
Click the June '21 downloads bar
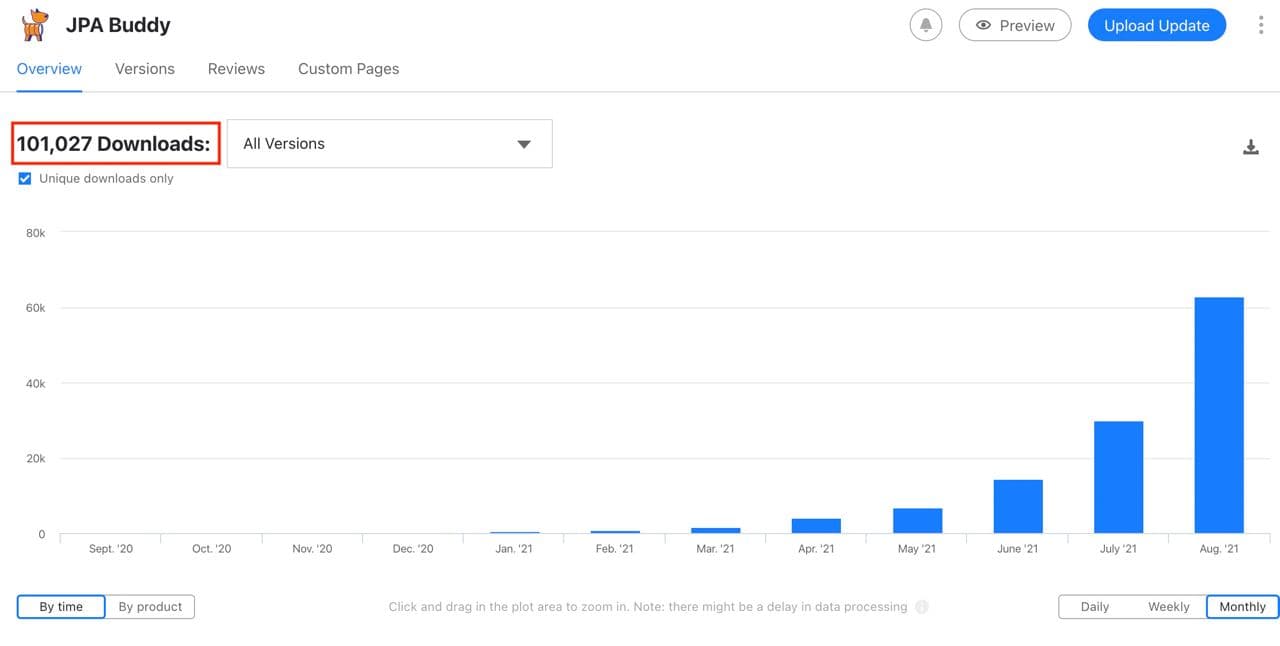click(x=1018, y=506)
